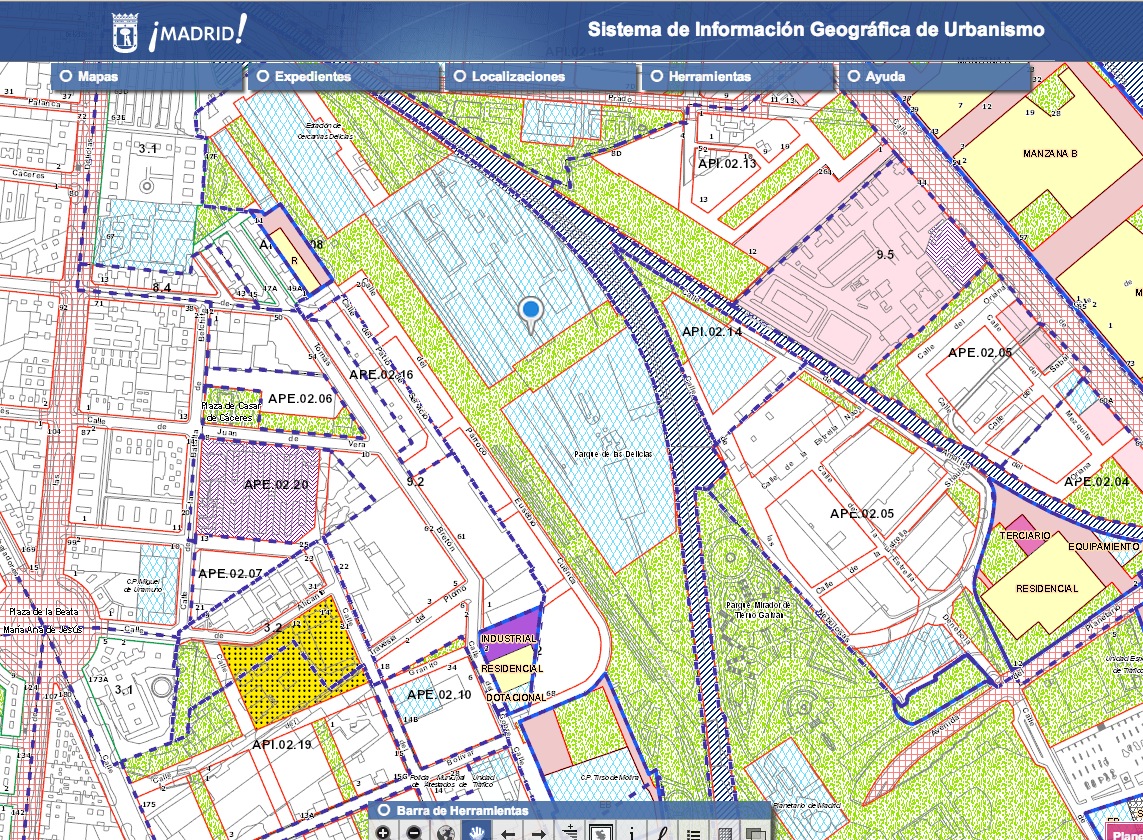Image resolution: width=1143 pixels, height=840 pixels.
Task: Select the measure tool in toolbar
Action: 663,833
